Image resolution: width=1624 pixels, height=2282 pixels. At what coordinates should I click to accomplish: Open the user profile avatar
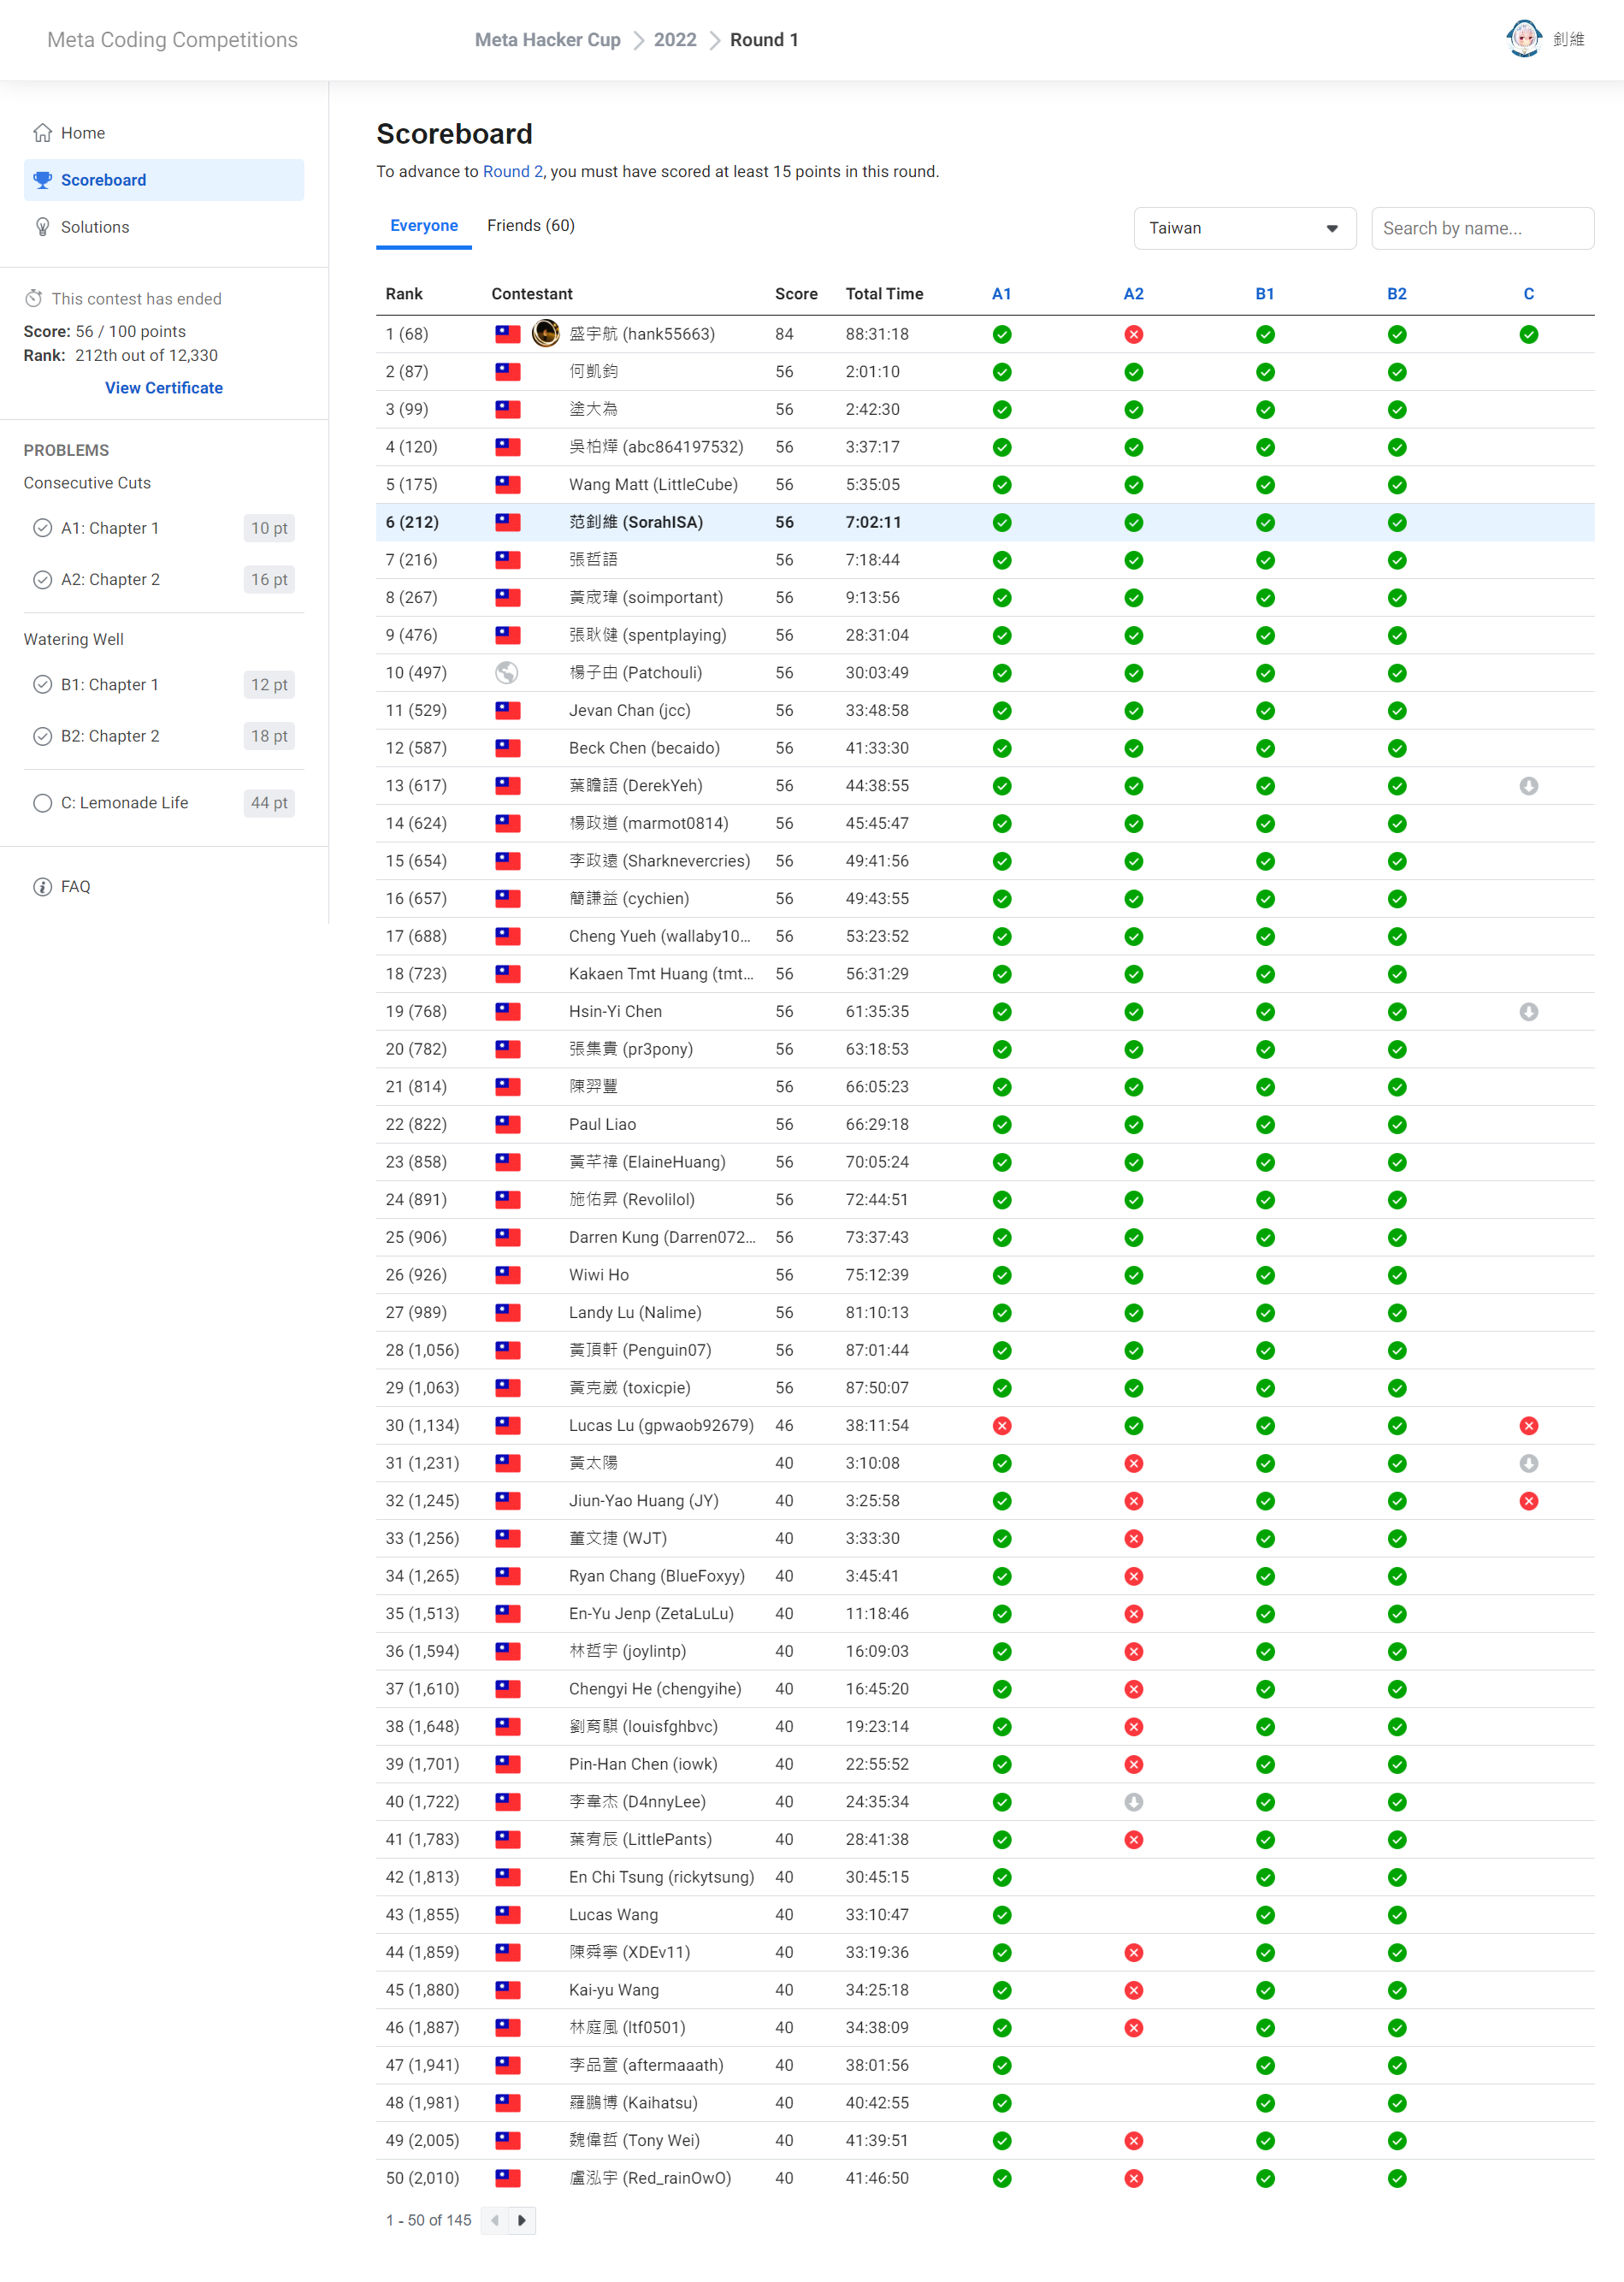click(x=1523, y=39)
